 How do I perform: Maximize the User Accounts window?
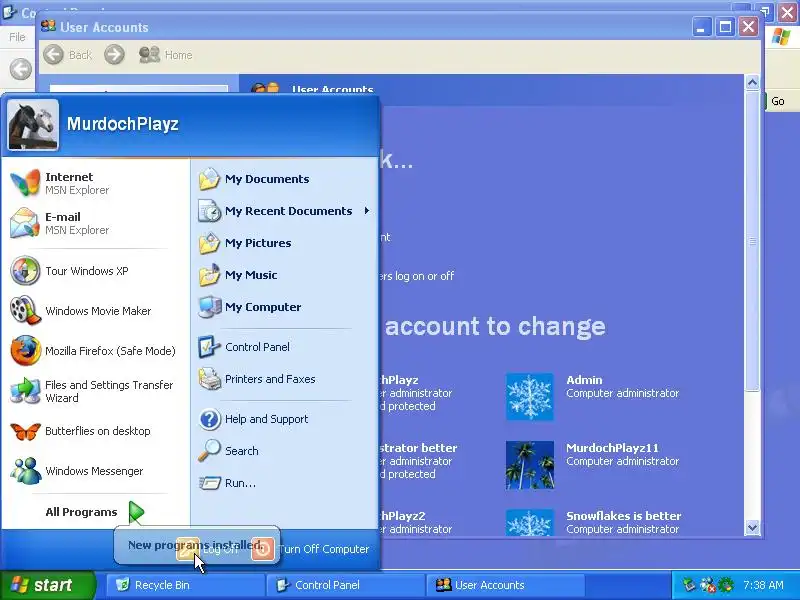coord(725,27)
